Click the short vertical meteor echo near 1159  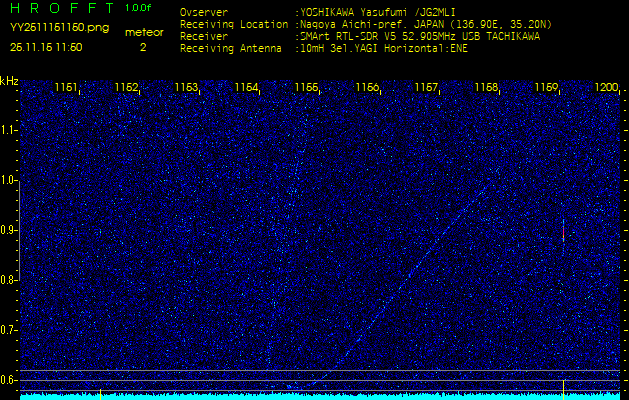(x=564, y=230)
